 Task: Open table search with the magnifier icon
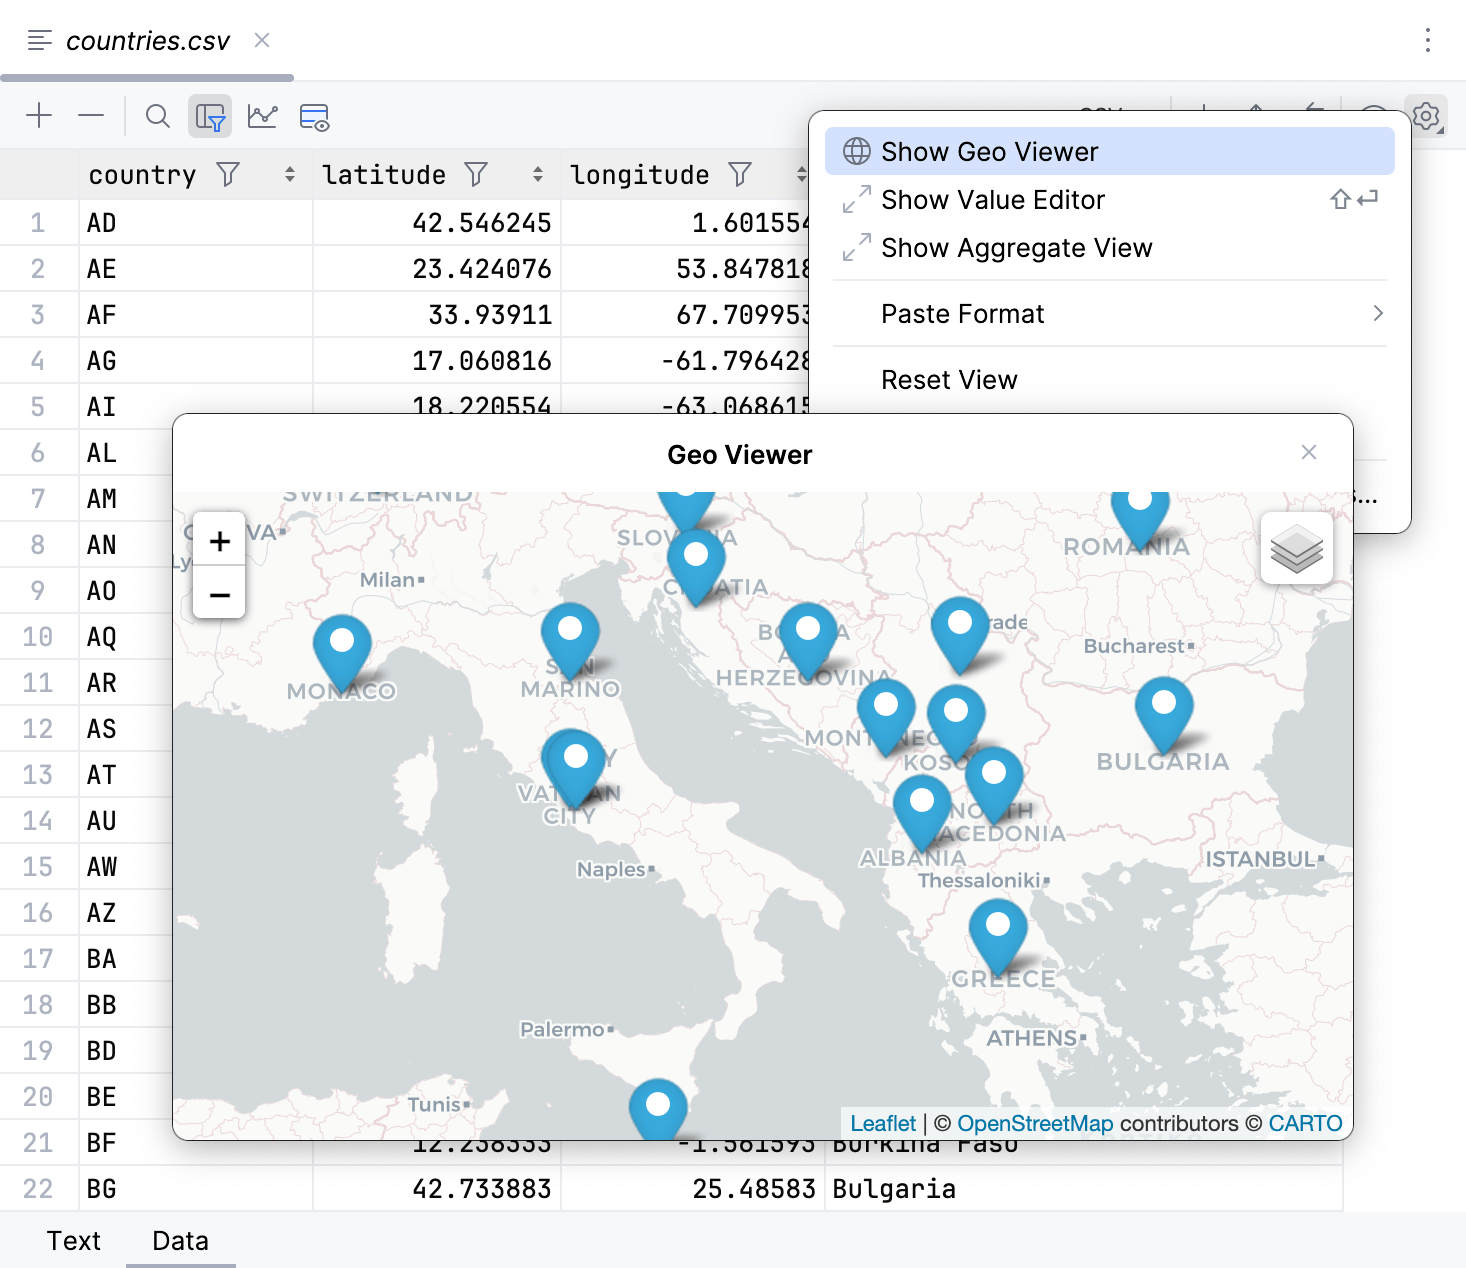(157, 116)
